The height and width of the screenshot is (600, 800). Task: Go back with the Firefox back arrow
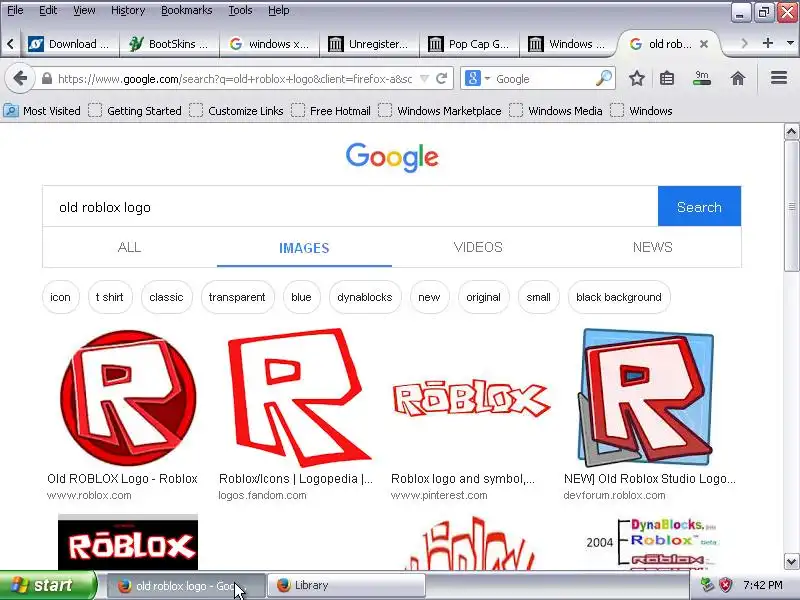(20, 79)
